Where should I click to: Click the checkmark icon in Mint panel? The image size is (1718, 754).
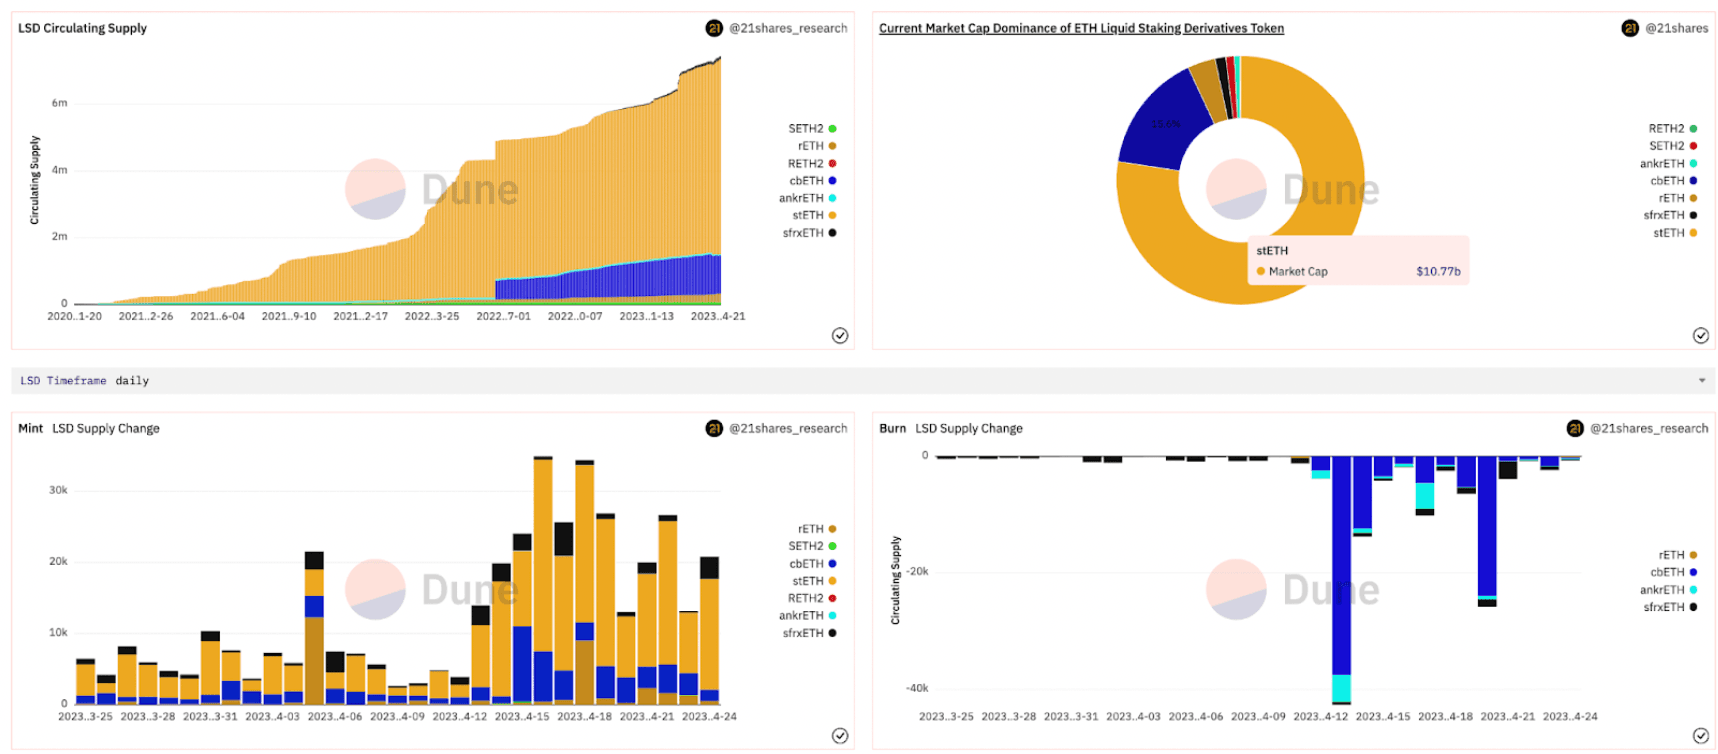(x=840, y=736)
